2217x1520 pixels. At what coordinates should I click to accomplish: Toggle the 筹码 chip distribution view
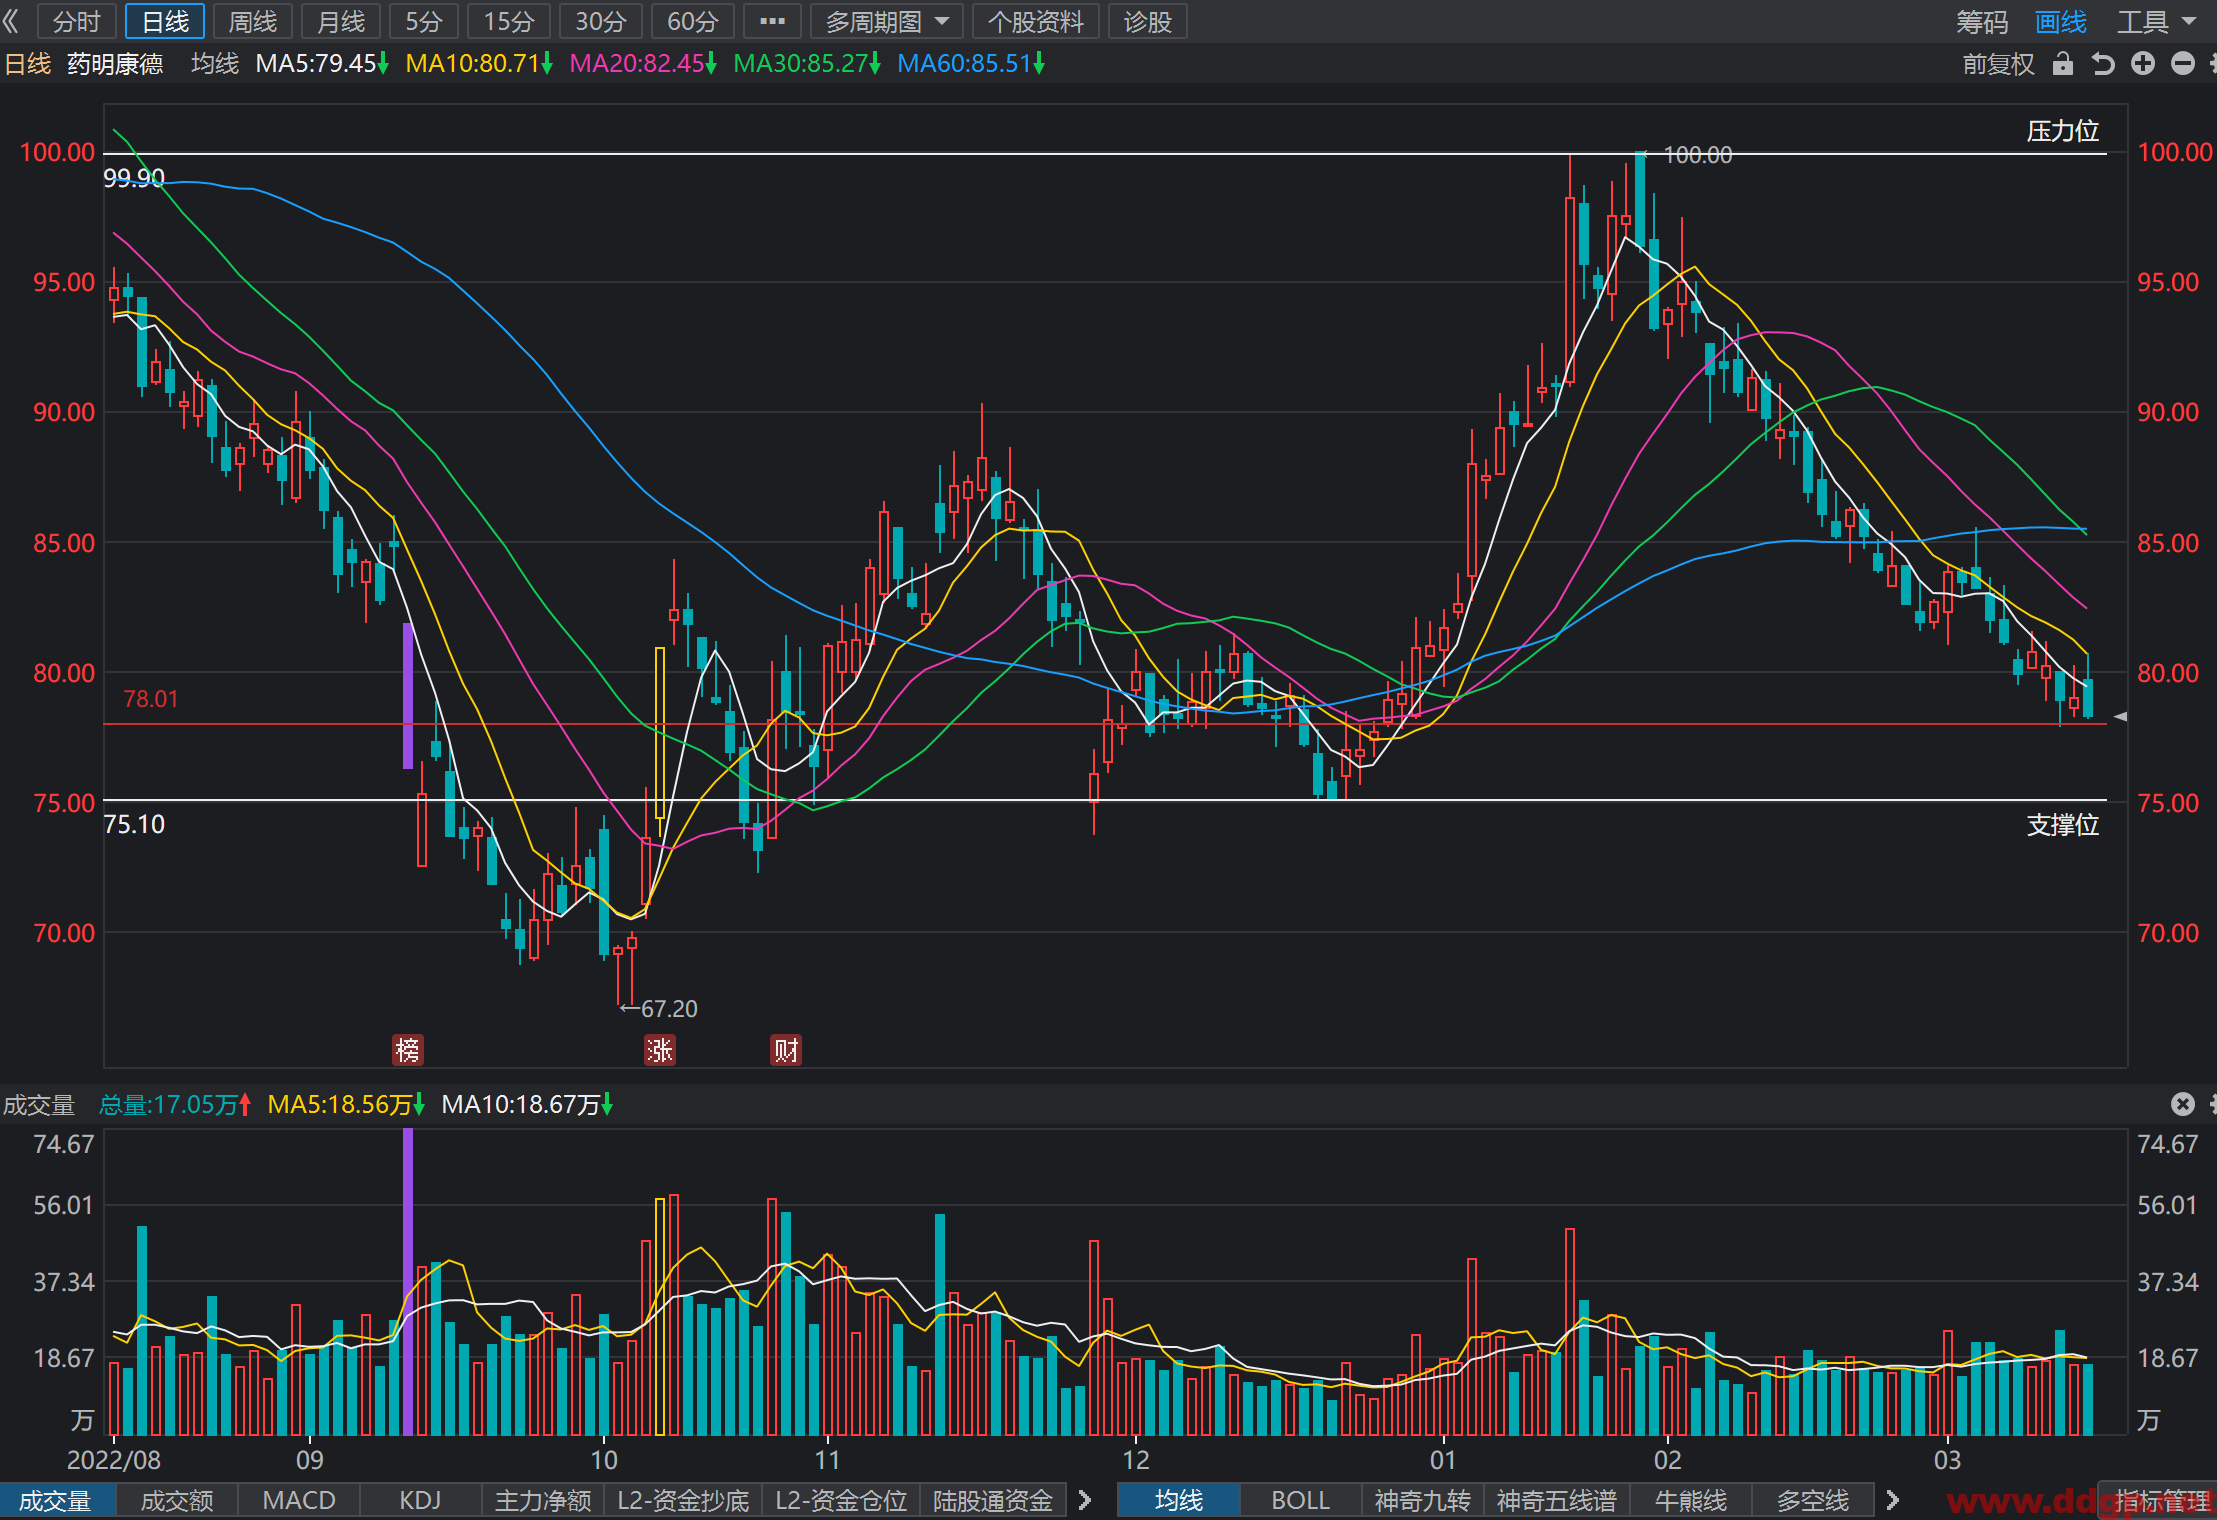click(x=1982, y=22)
